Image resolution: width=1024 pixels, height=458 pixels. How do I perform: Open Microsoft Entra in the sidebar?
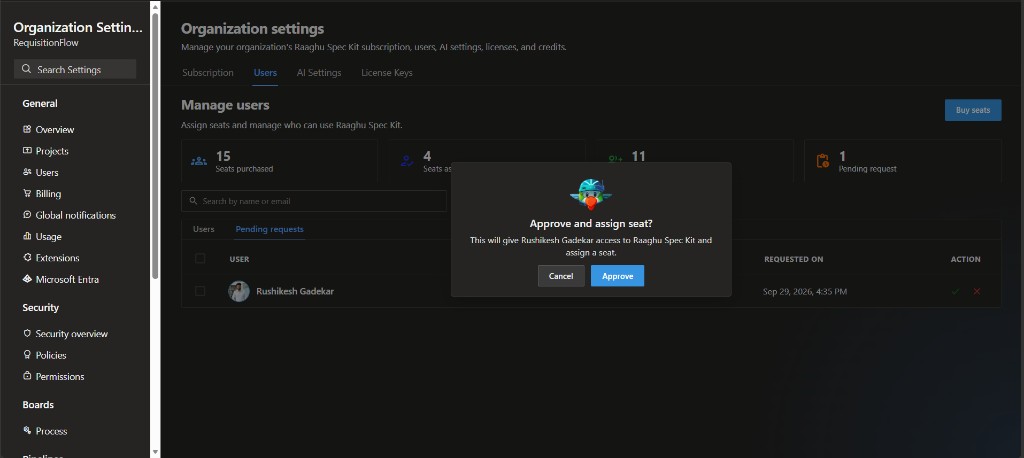point(67,280)
